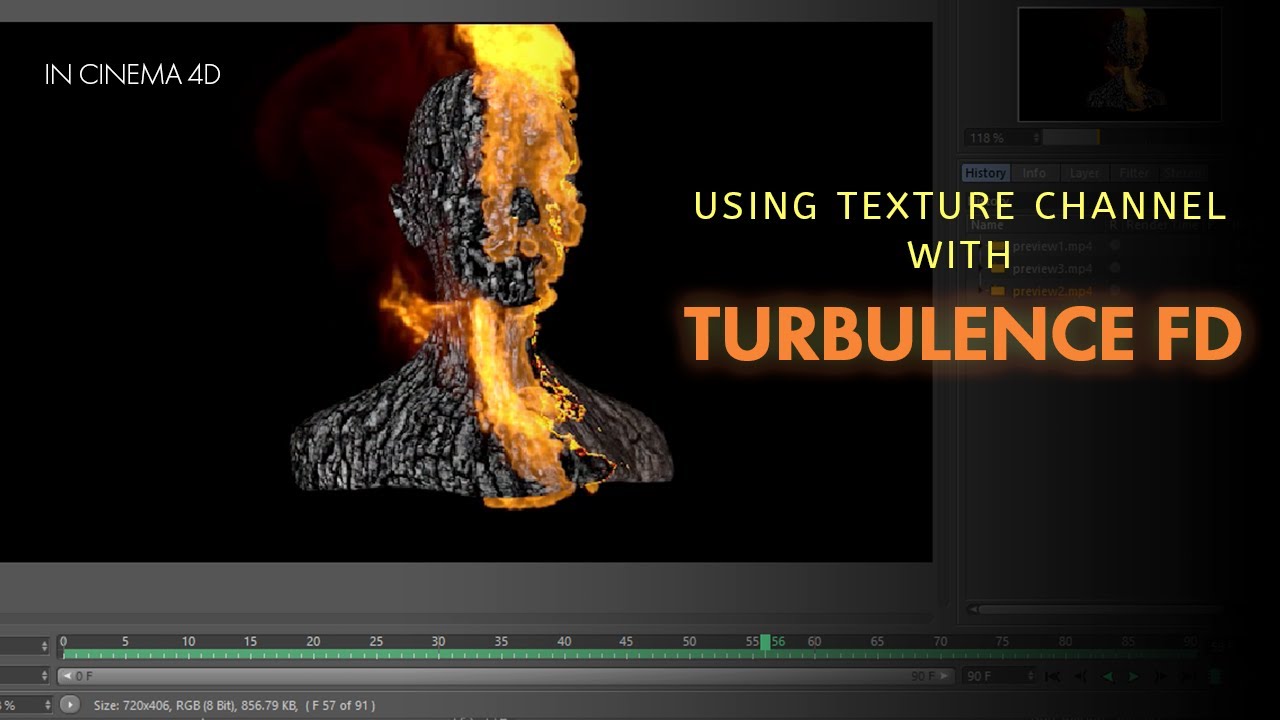1280x720 pixels.
Task: Click the playhead marker at frame 56
Action: (x=765, y=643)
